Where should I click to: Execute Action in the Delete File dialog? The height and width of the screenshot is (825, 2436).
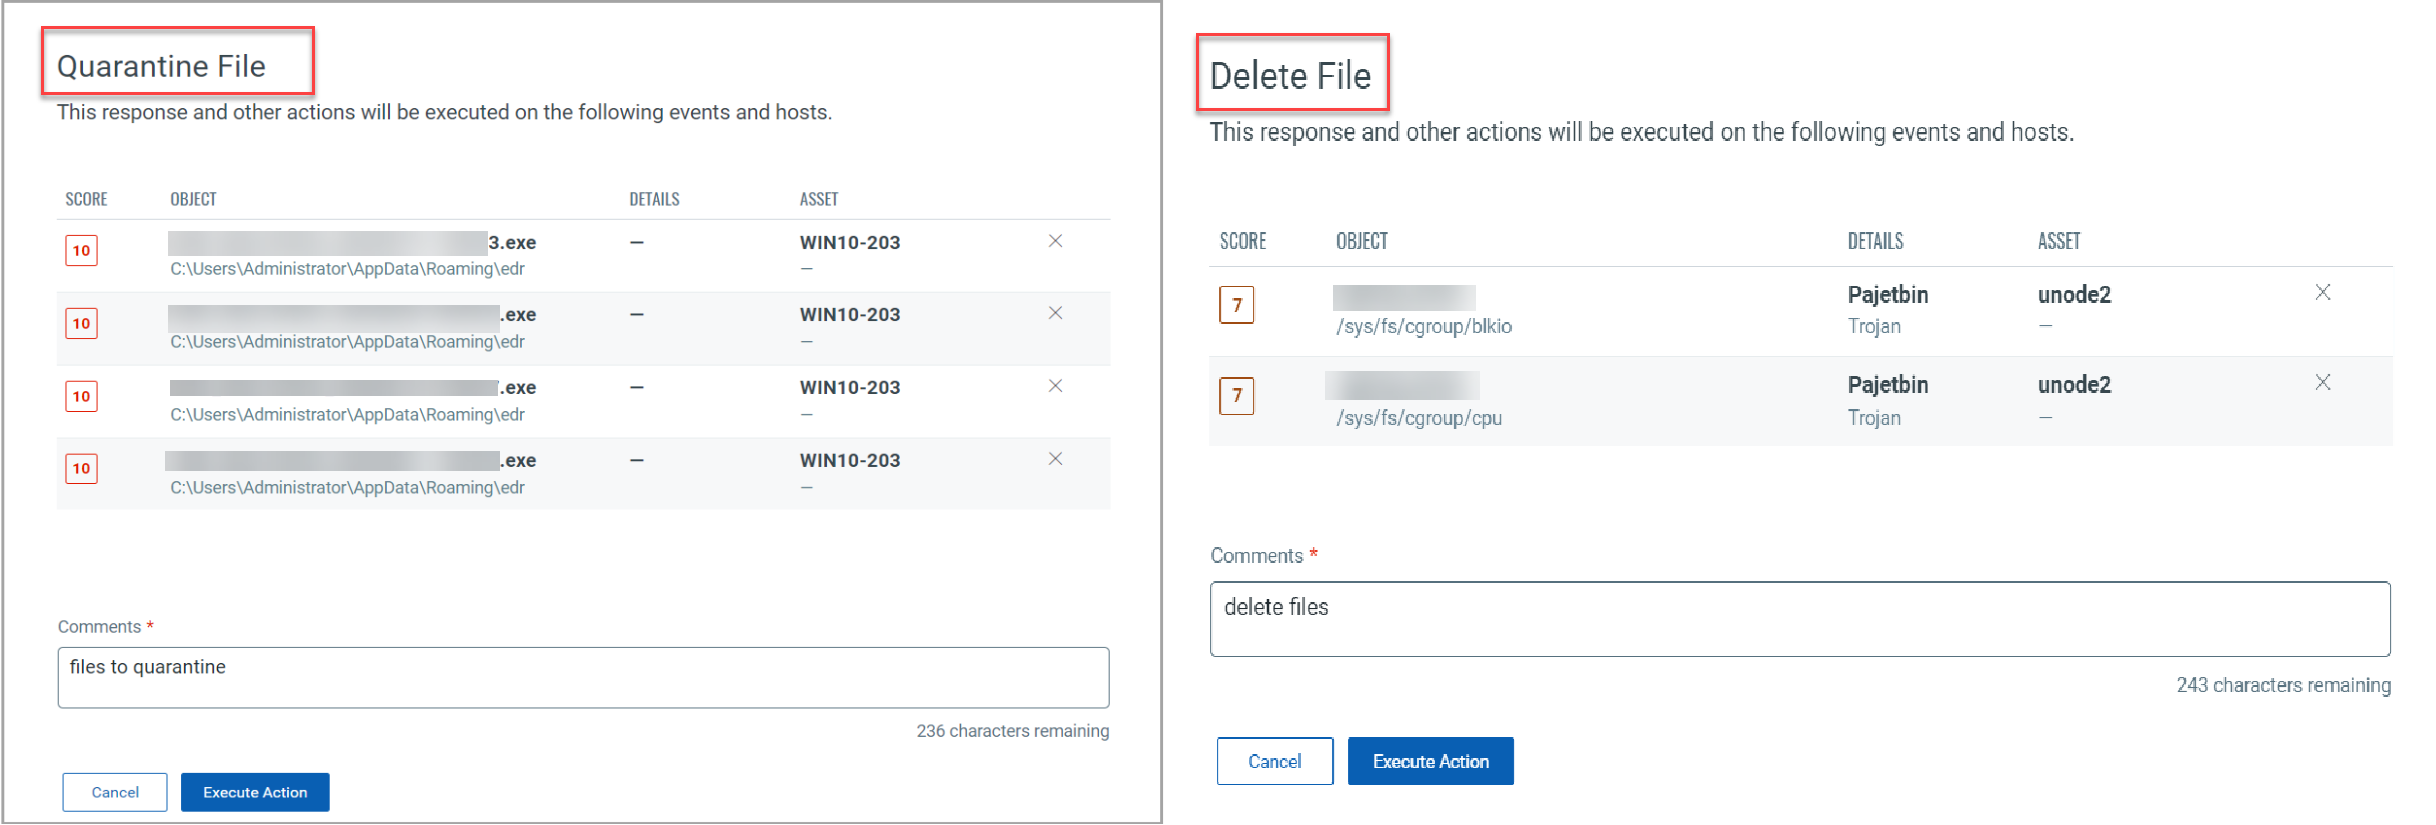[x=1431, y=761]
